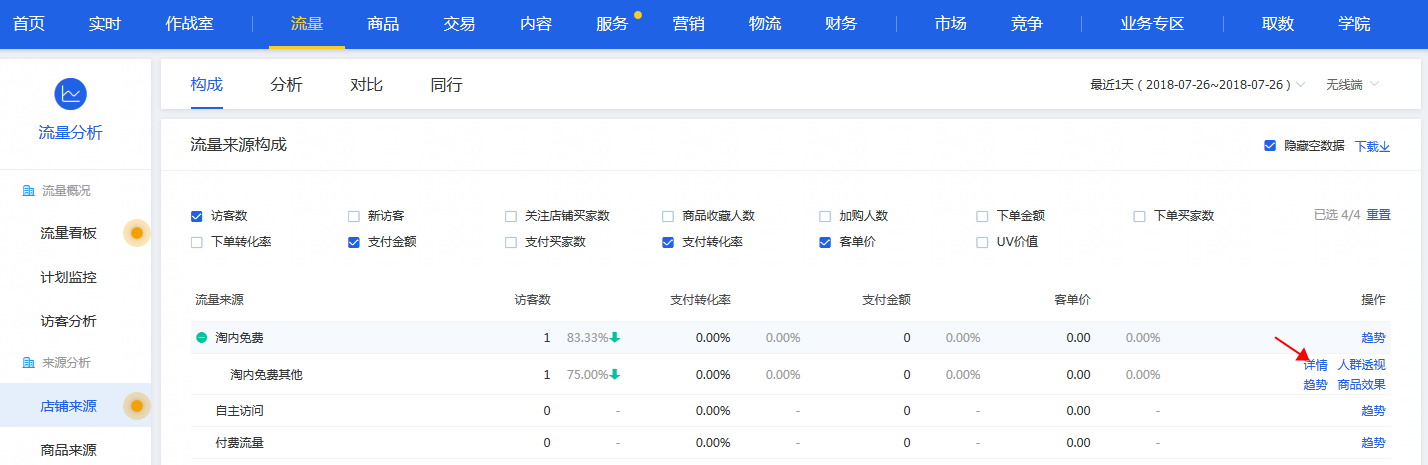This screenshot has height=465, width=1428.
Task: Tick the 下单转化率 checkbox
Action: pyautogui.click(x=196, y=242)
